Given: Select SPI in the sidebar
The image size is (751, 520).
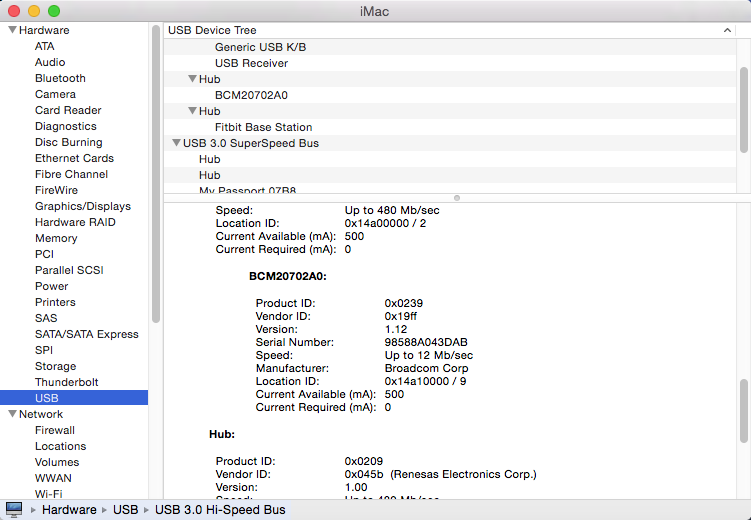Looking at the screenshot, I should (44, 350).
